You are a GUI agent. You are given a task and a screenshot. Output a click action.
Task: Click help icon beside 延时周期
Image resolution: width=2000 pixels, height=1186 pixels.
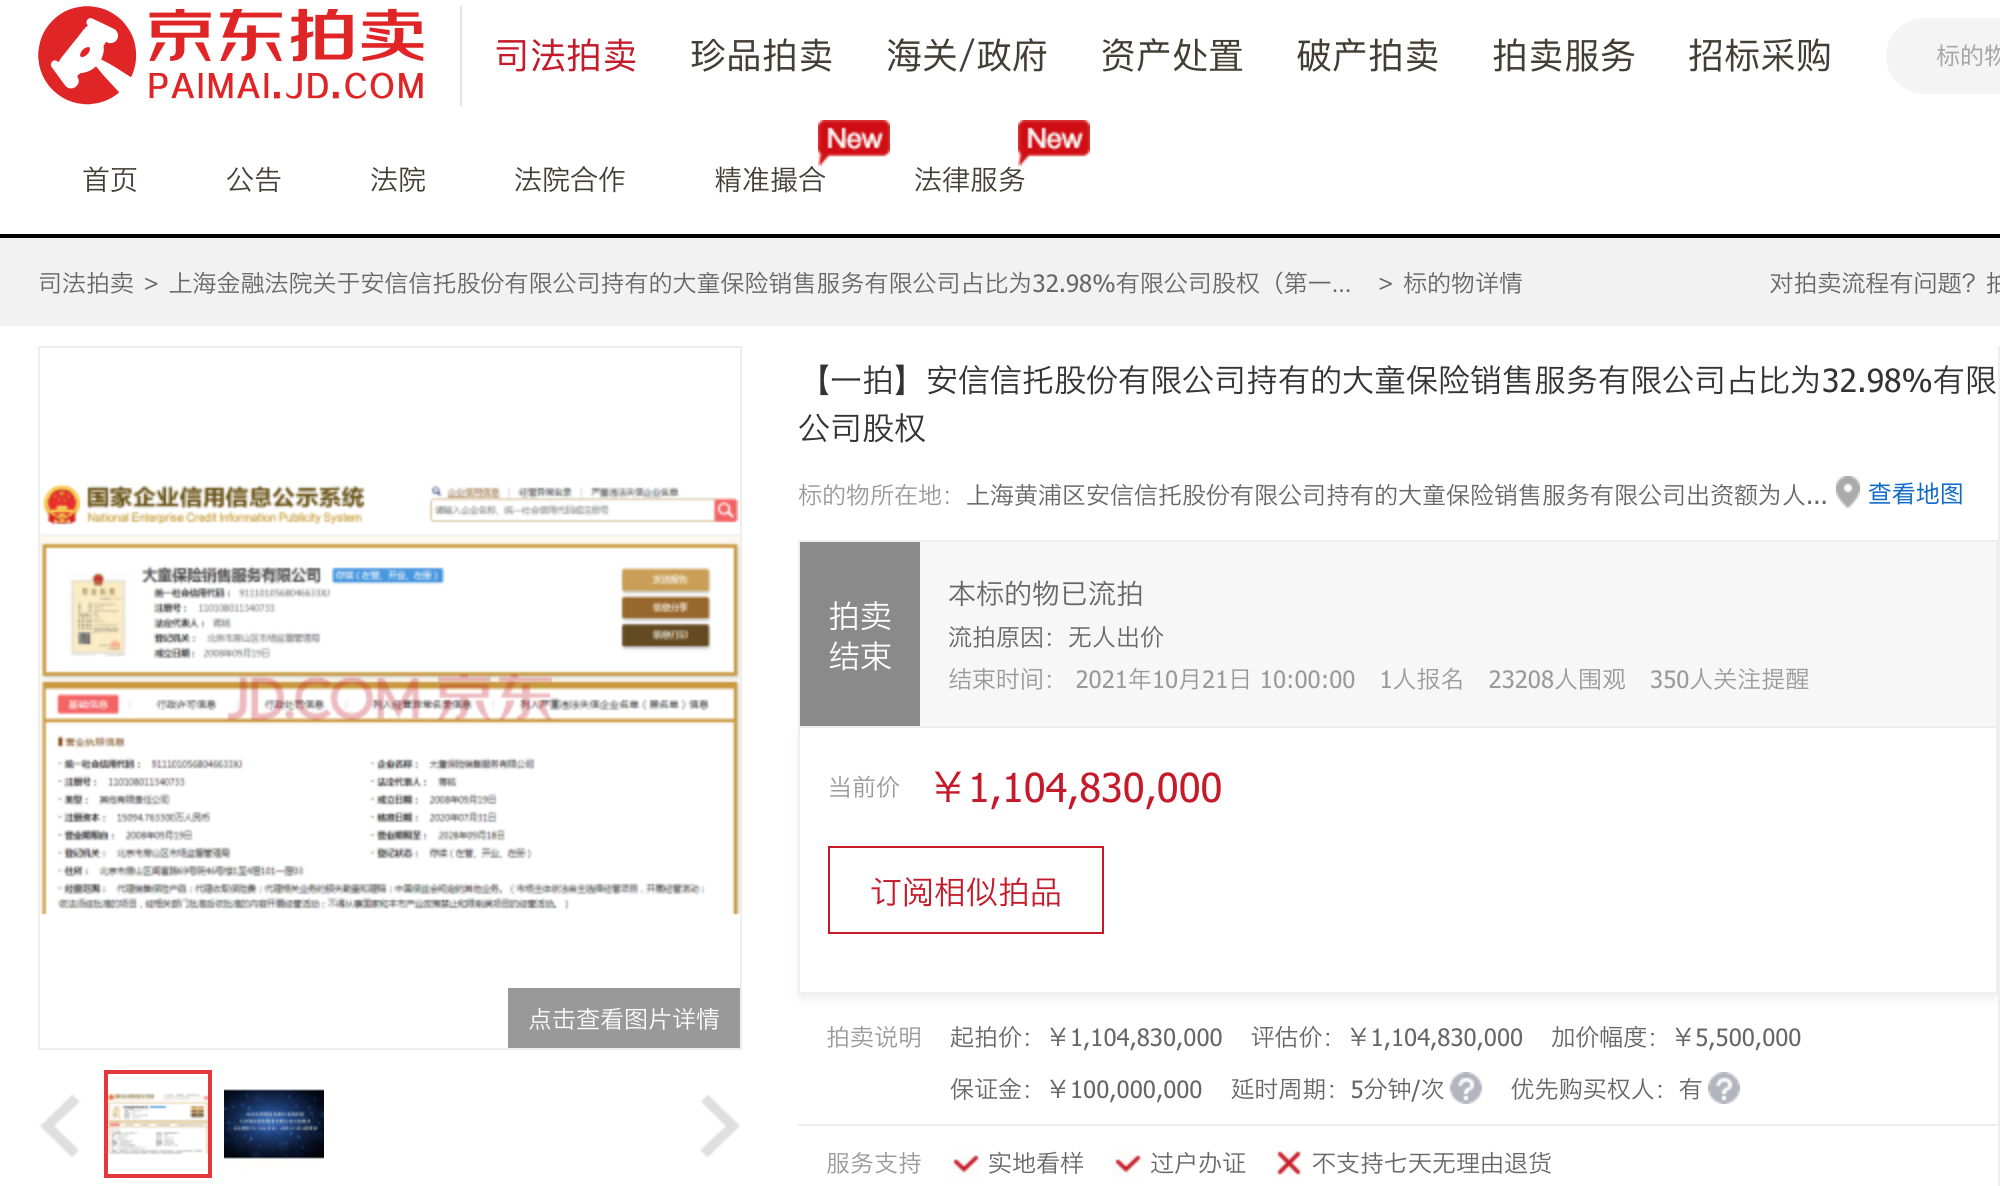[1466, 1088]
